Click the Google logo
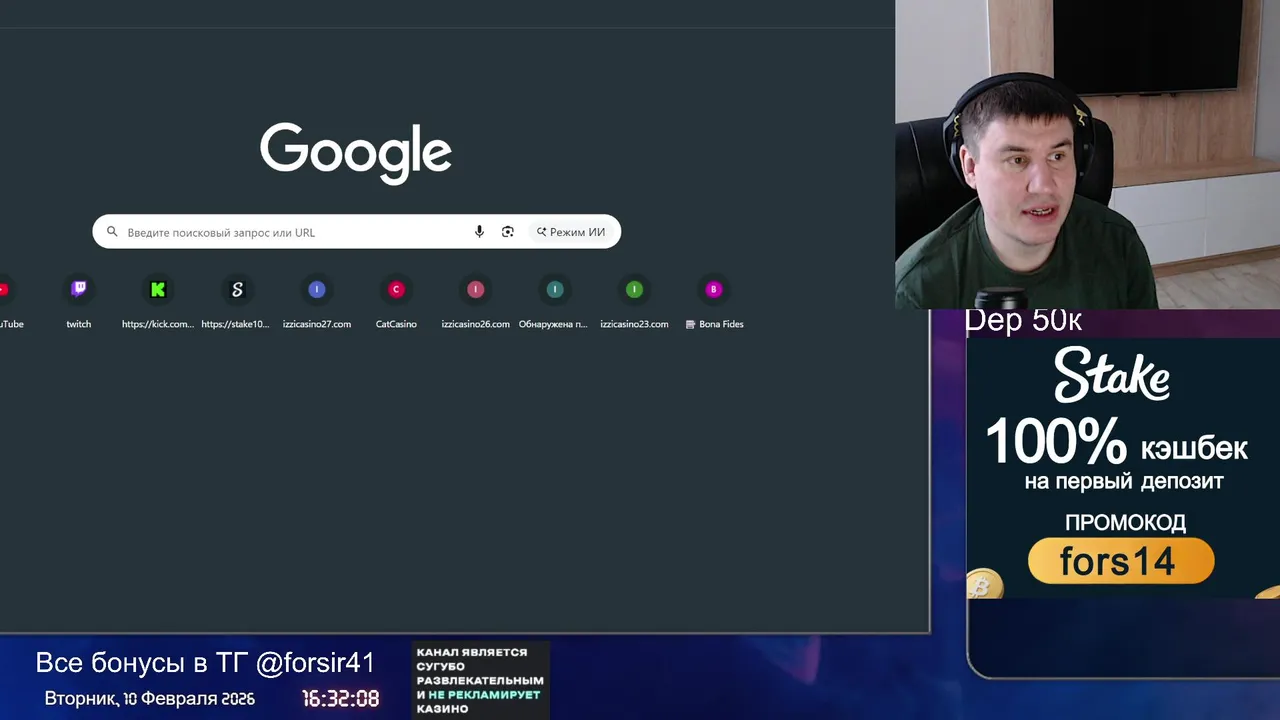 click(x=356, y=153)
